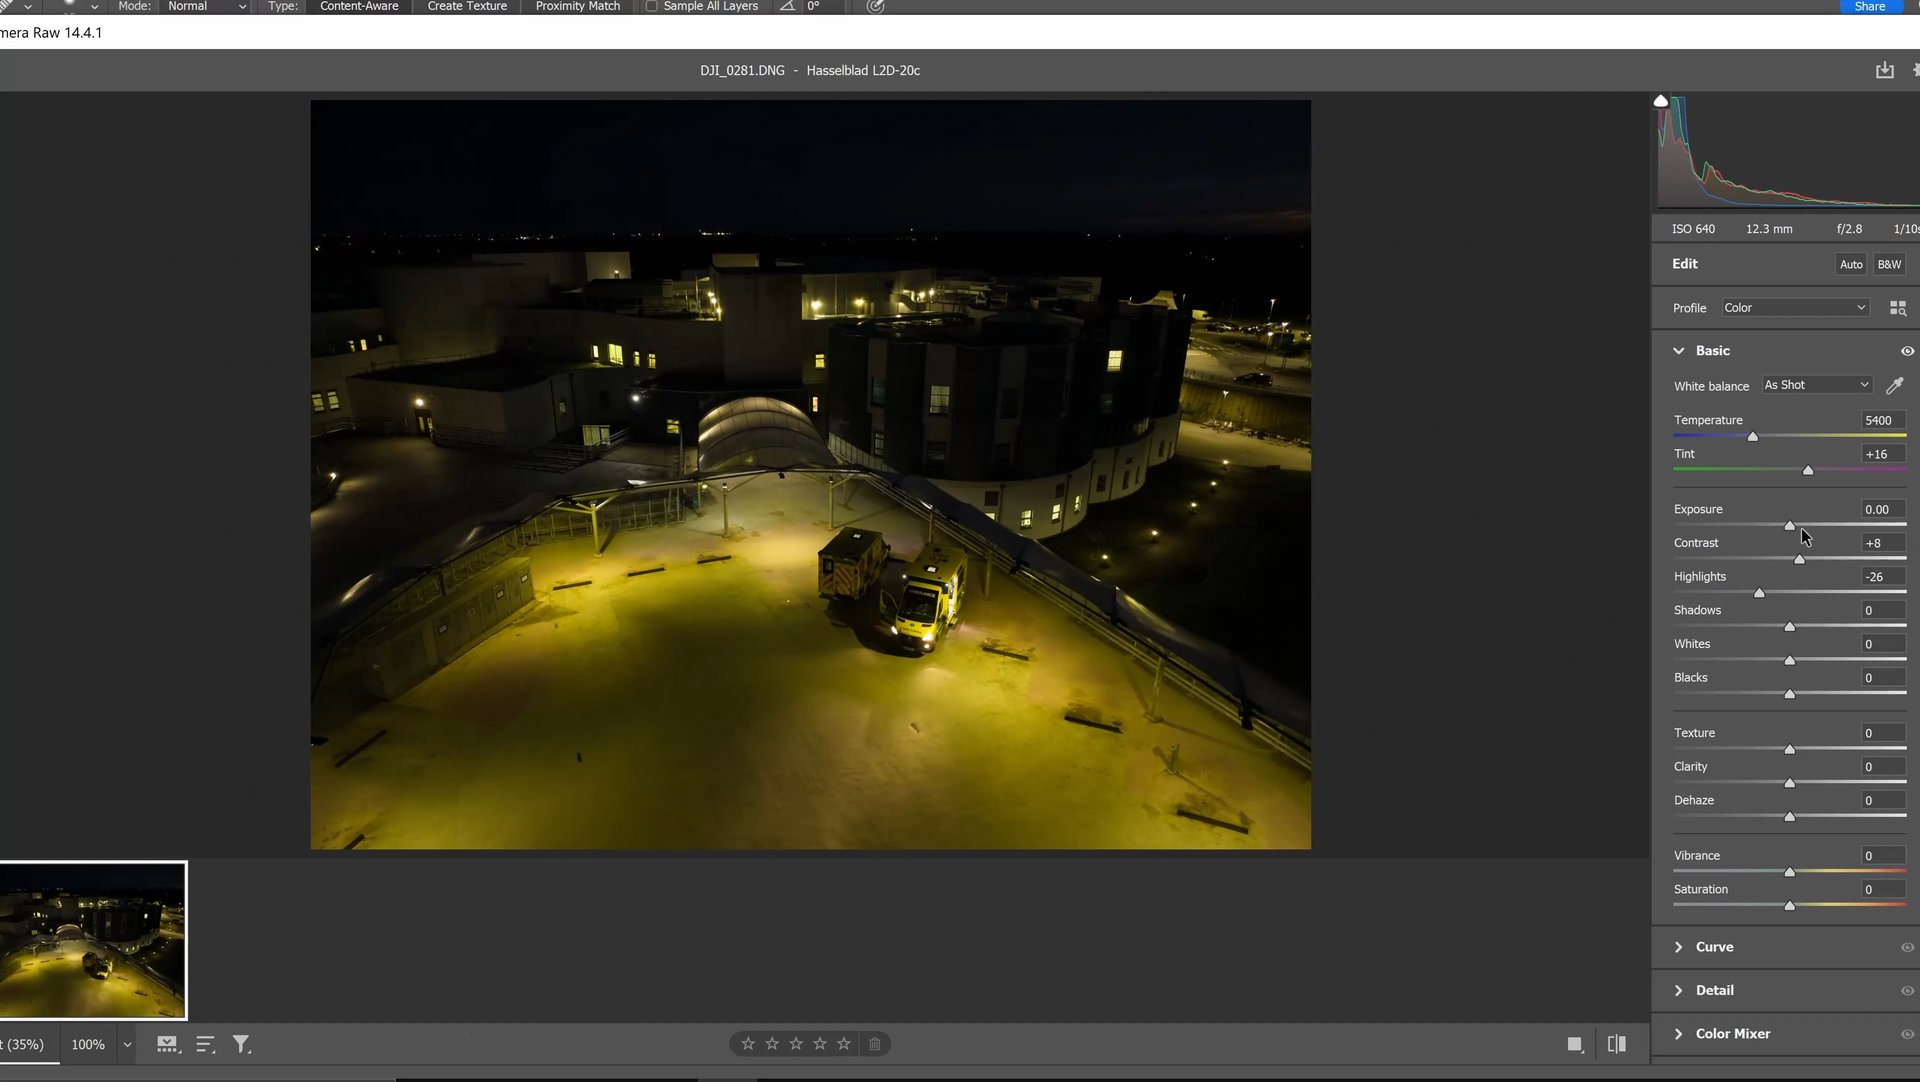Click the filter funnel icon
Screen dimensions: 1920x1082
241,1044
